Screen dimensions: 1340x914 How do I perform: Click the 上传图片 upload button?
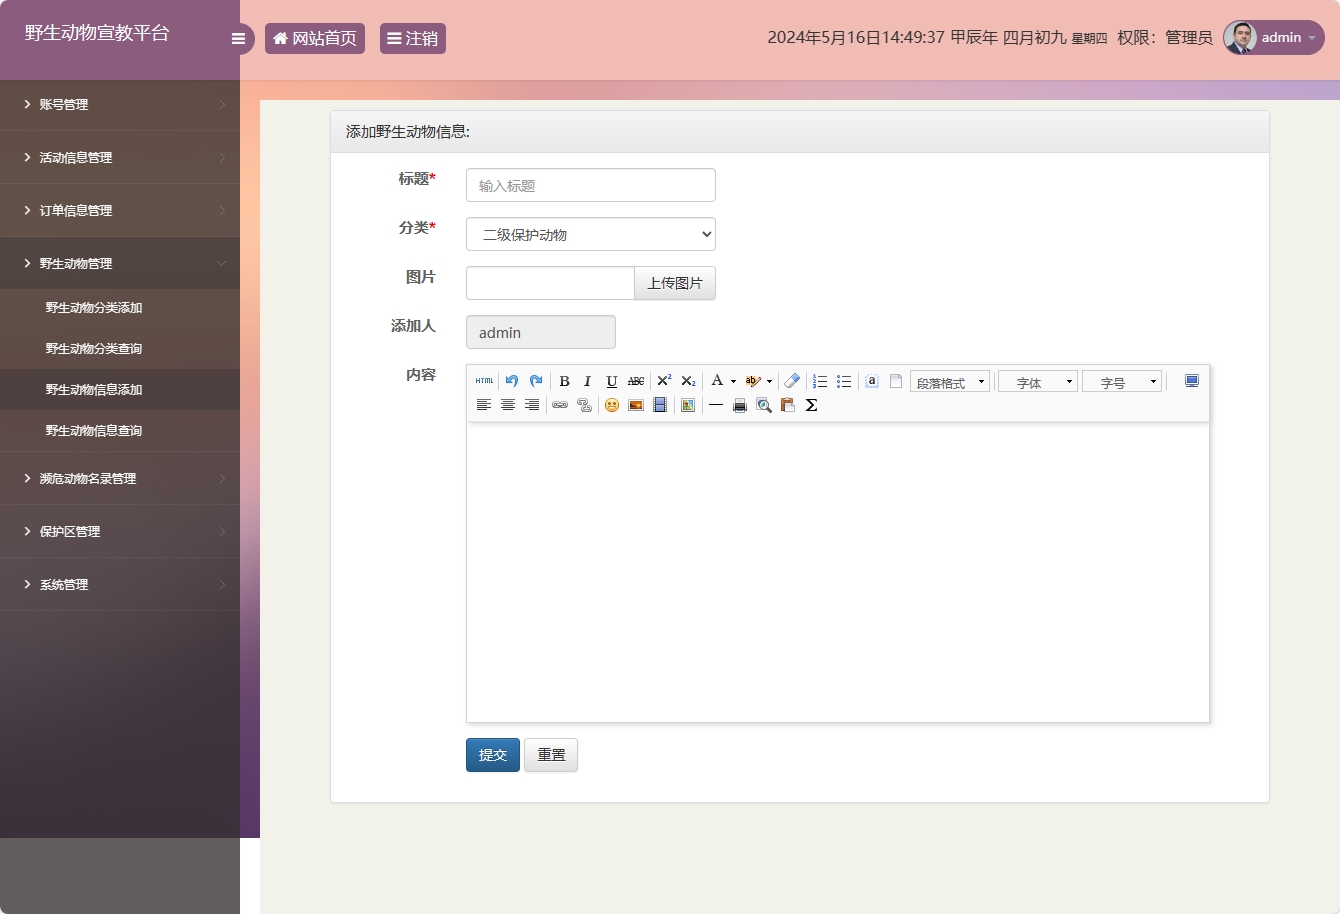tap(675, 283)
